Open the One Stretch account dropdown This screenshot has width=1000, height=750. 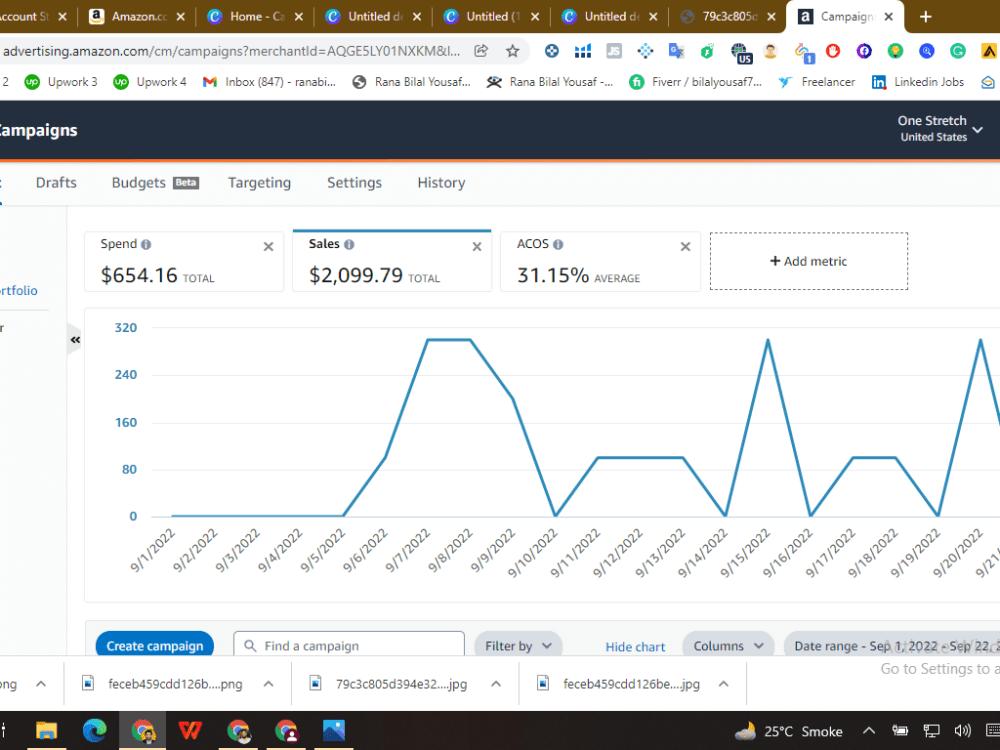[x=940, y=128]
